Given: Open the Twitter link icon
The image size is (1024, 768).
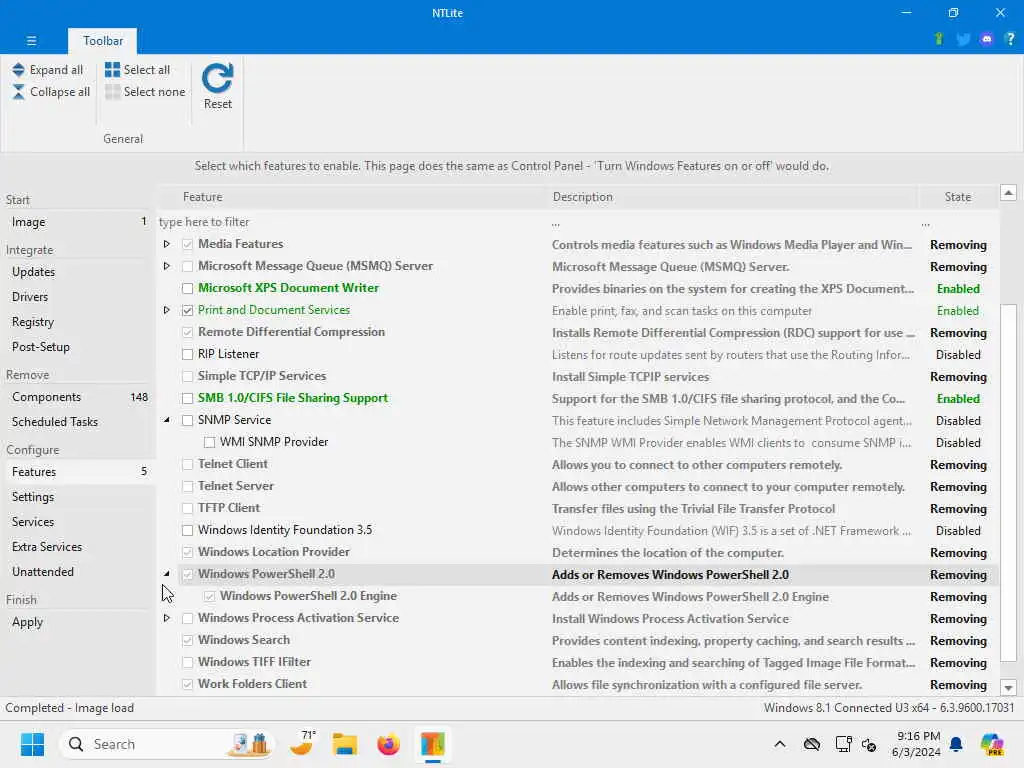Looking at the screenshot, I should coord(963,40).
